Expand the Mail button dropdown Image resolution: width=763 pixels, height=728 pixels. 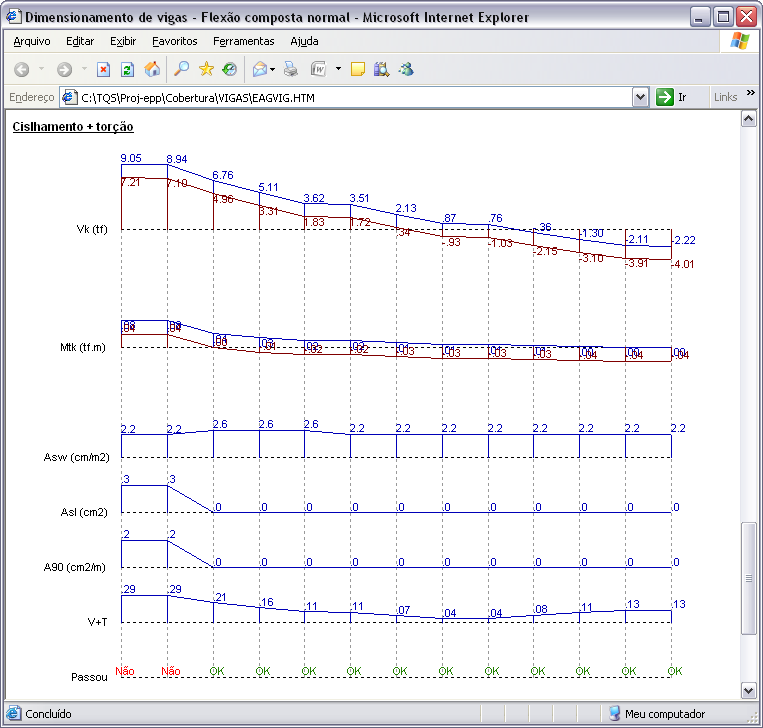click(274, 69)
